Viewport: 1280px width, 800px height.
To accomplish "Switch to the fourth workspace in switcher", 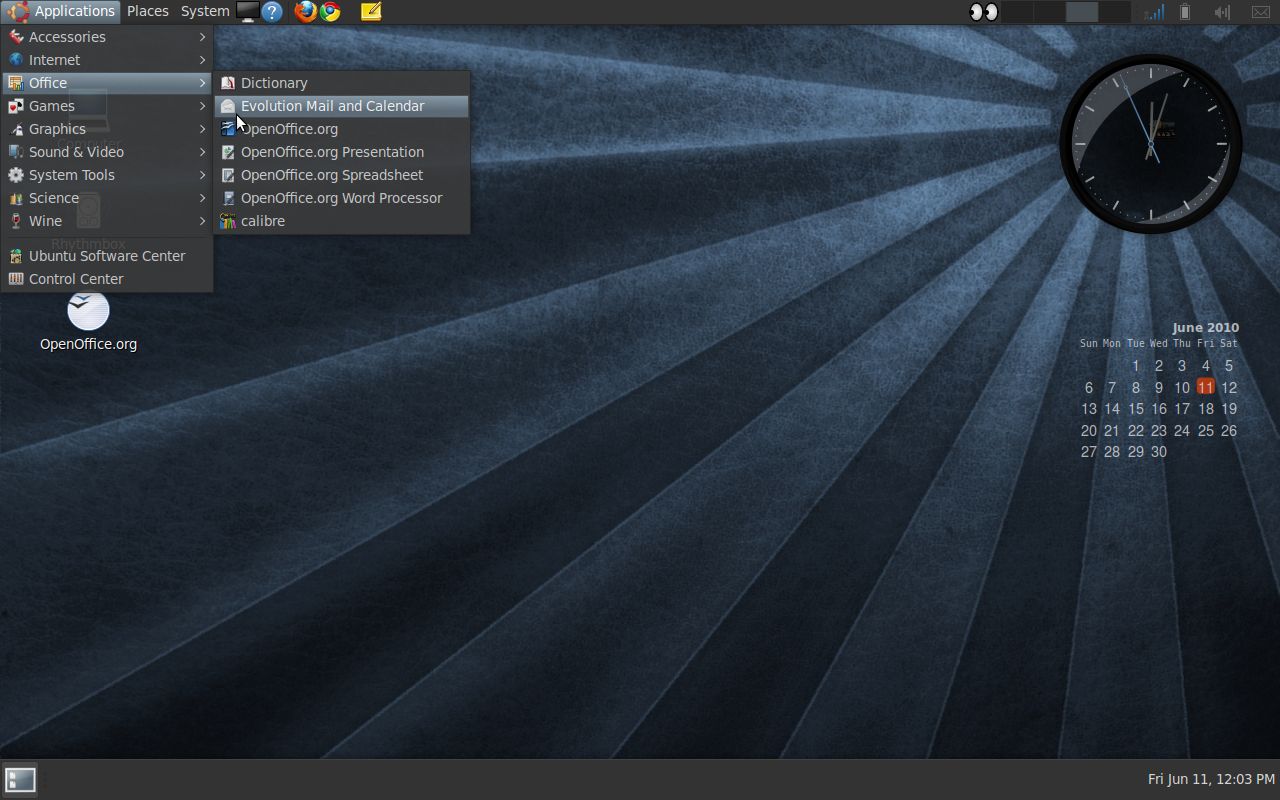I will [1114, 12].
